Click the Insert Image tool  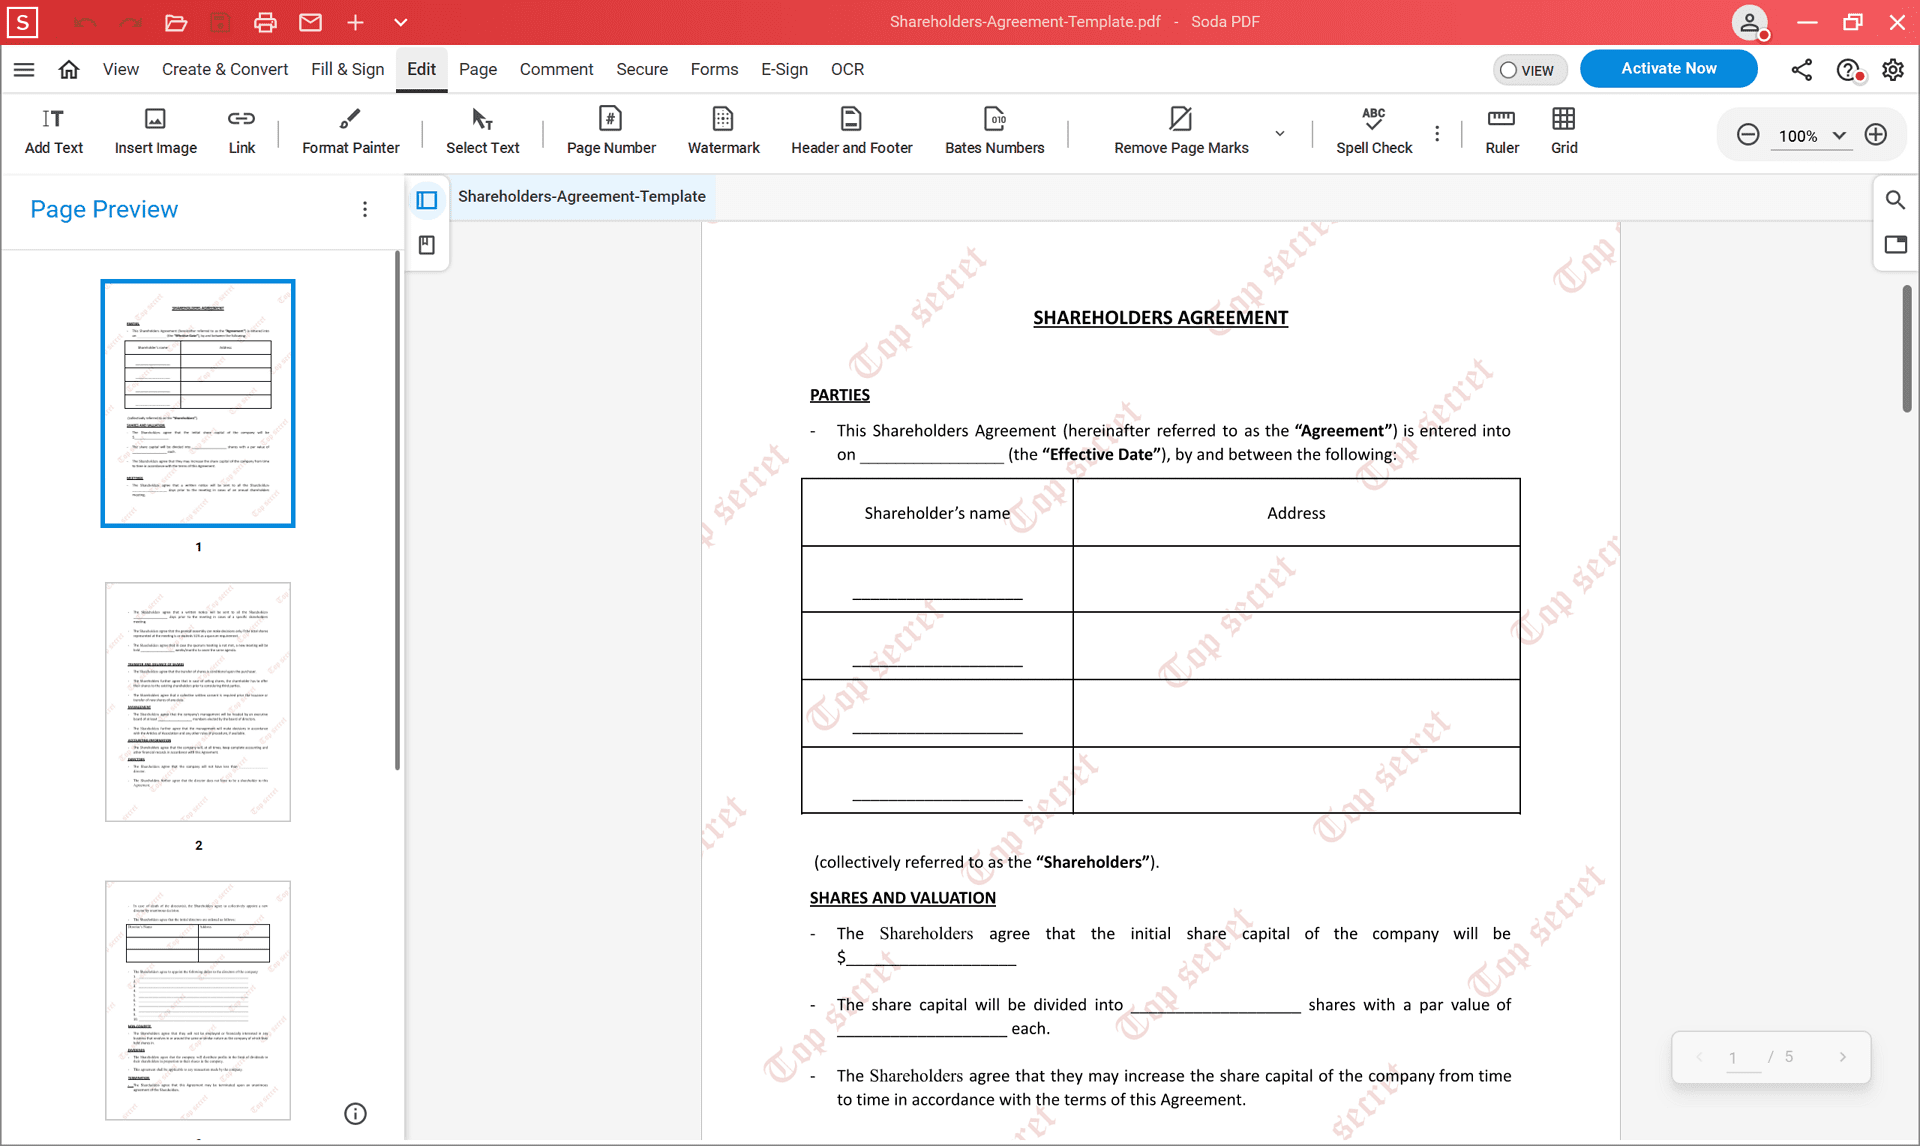point(155,131)
